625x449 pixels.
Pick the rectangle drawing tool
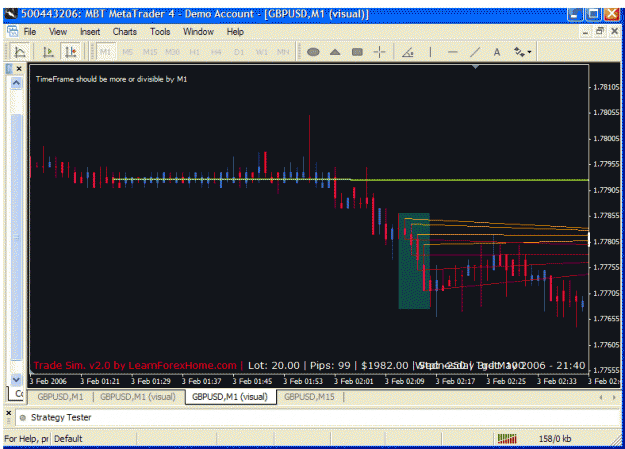pos(357,52)
